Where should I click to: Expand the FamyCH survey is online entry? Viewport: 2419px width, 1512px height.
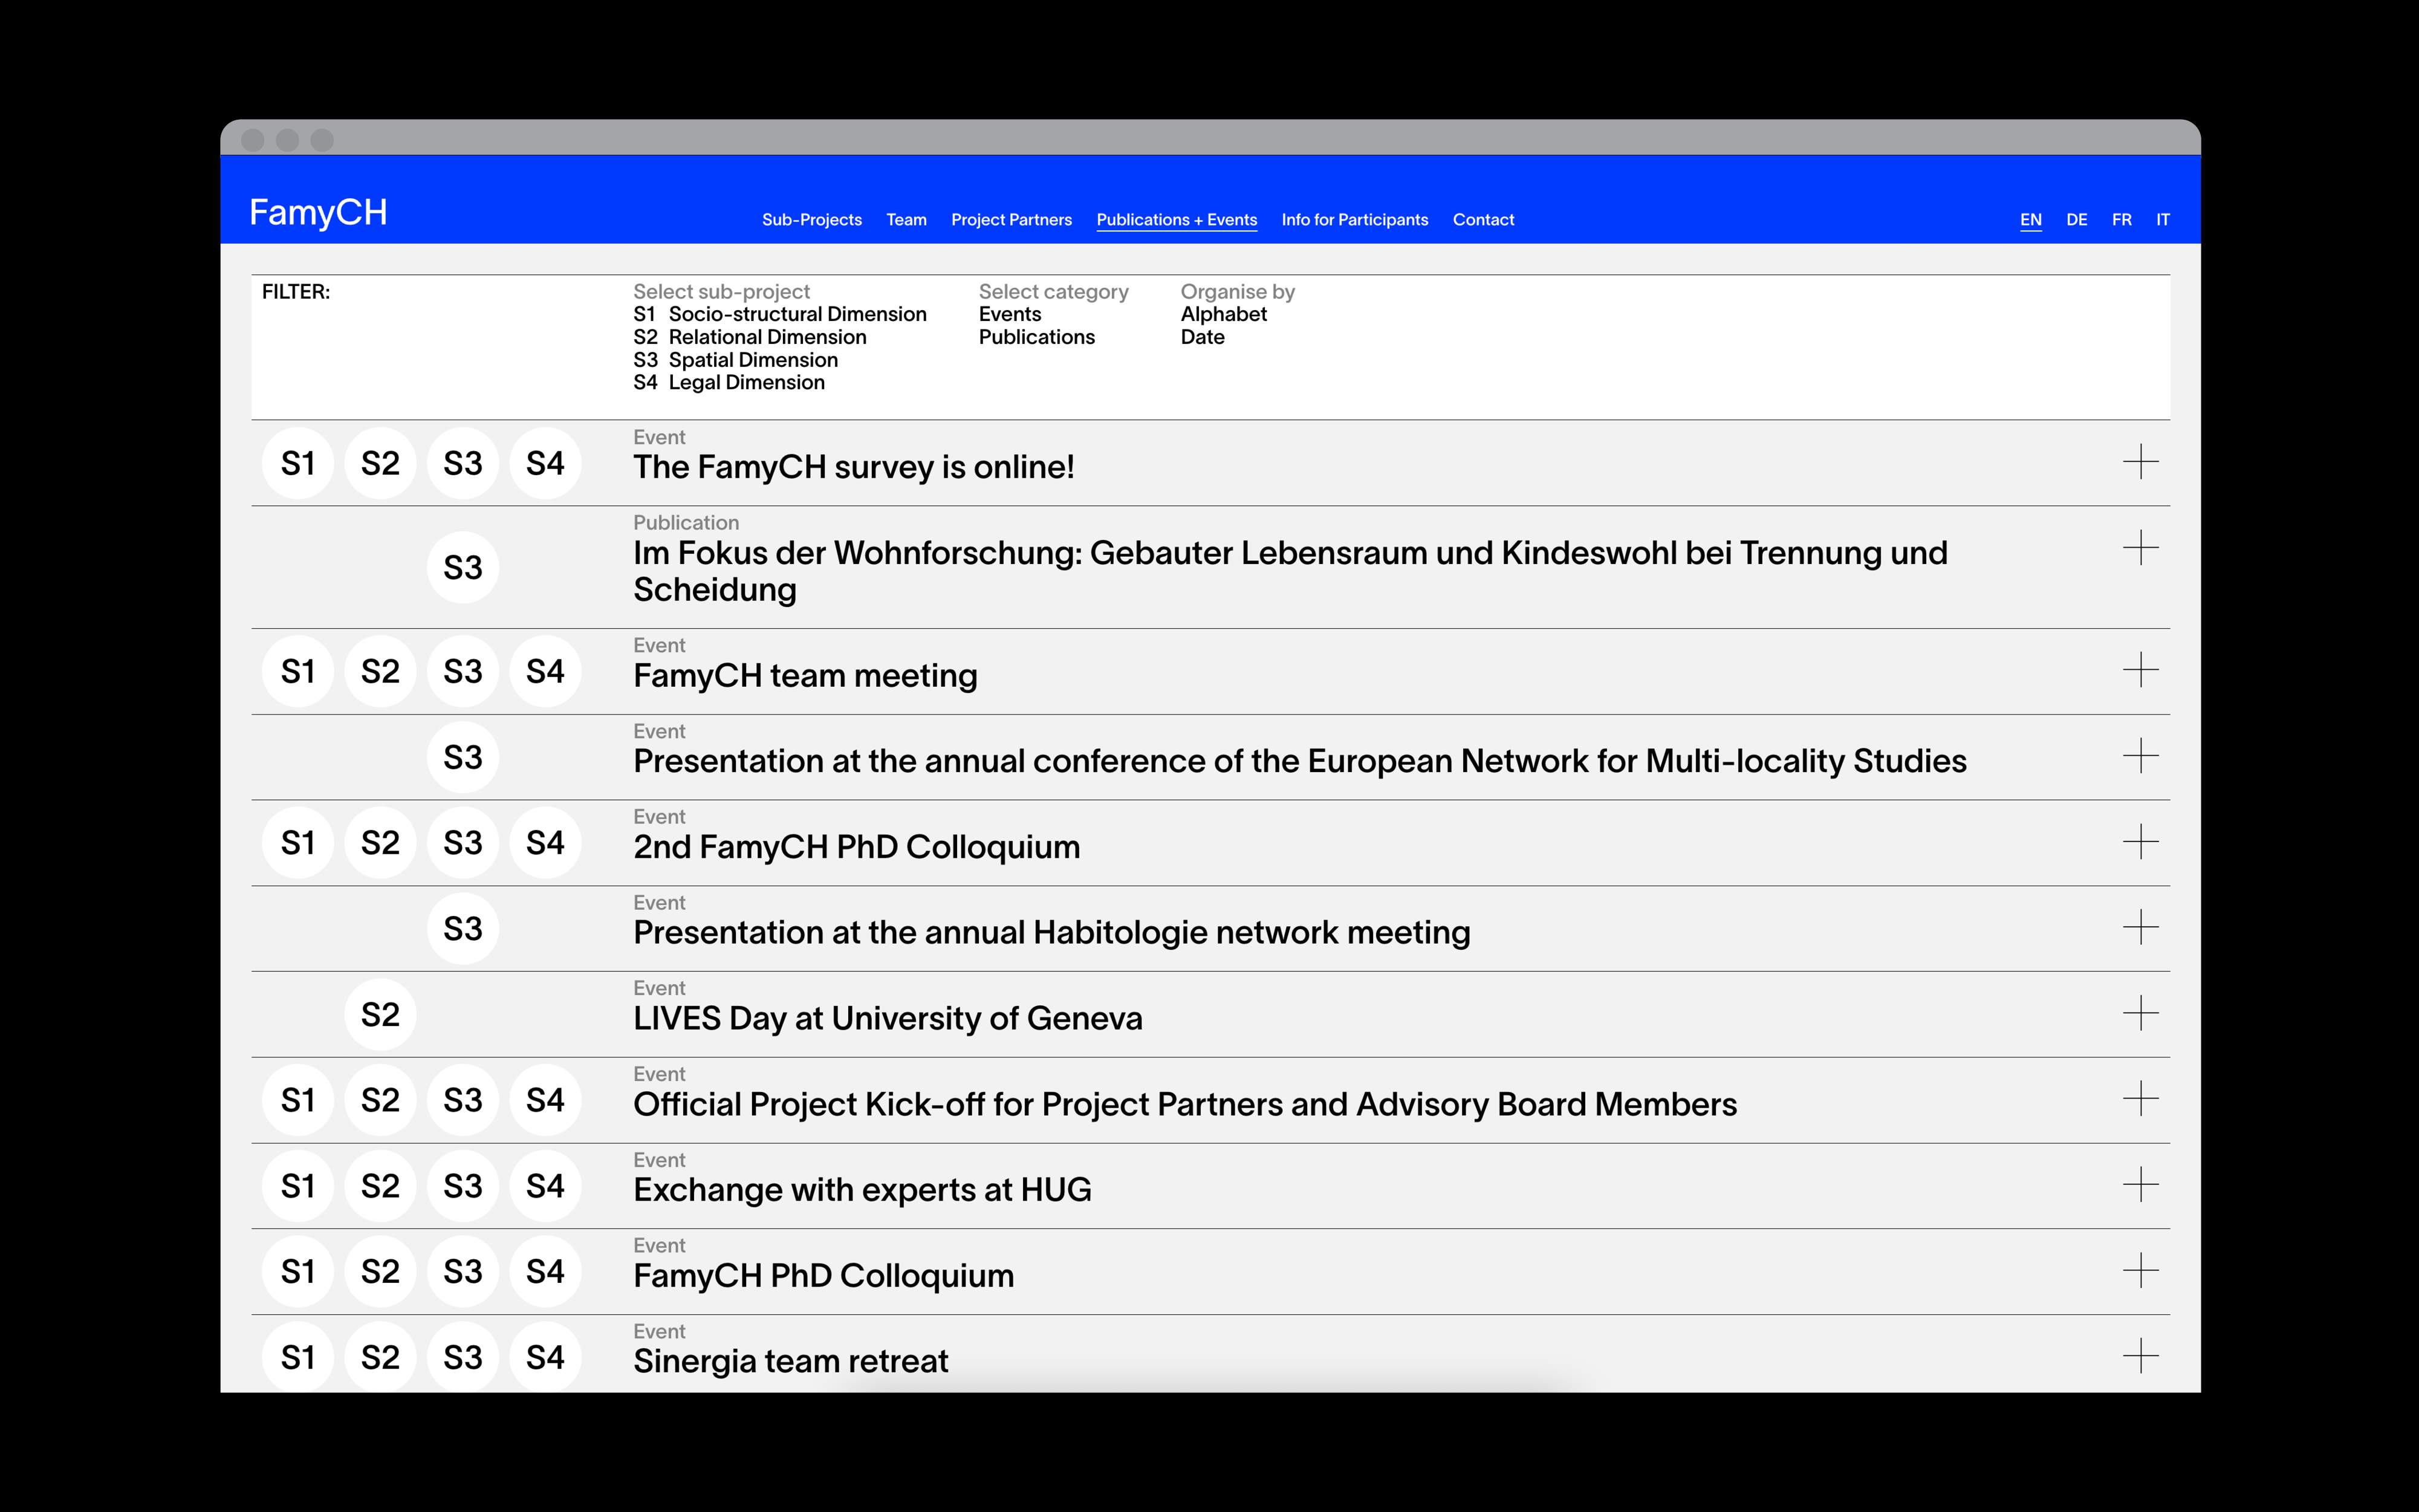(2140, 462)
